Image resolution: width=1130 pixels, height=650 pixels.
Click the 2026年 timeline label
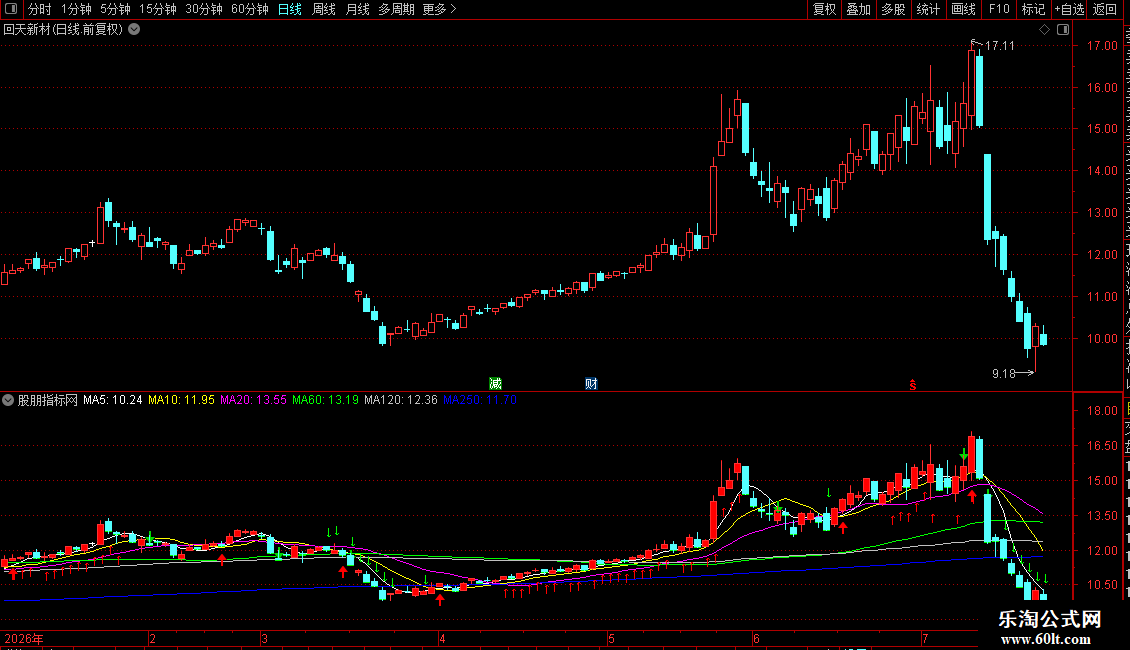(24, 638)
